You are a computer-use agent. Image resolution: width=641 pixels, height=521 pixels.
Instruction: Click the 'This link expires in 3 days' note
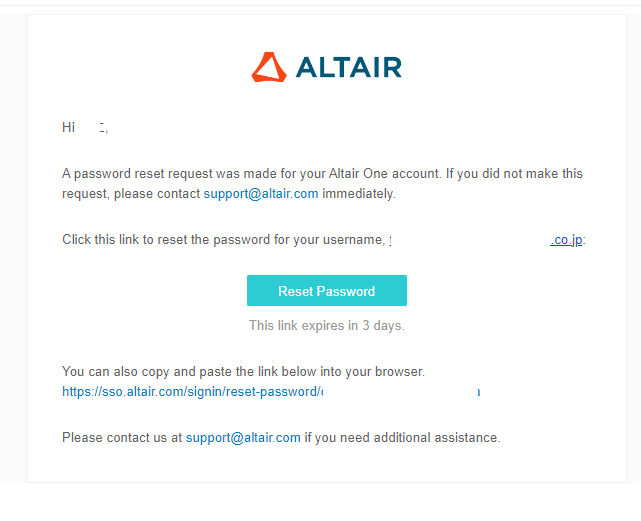coord(327,326)
